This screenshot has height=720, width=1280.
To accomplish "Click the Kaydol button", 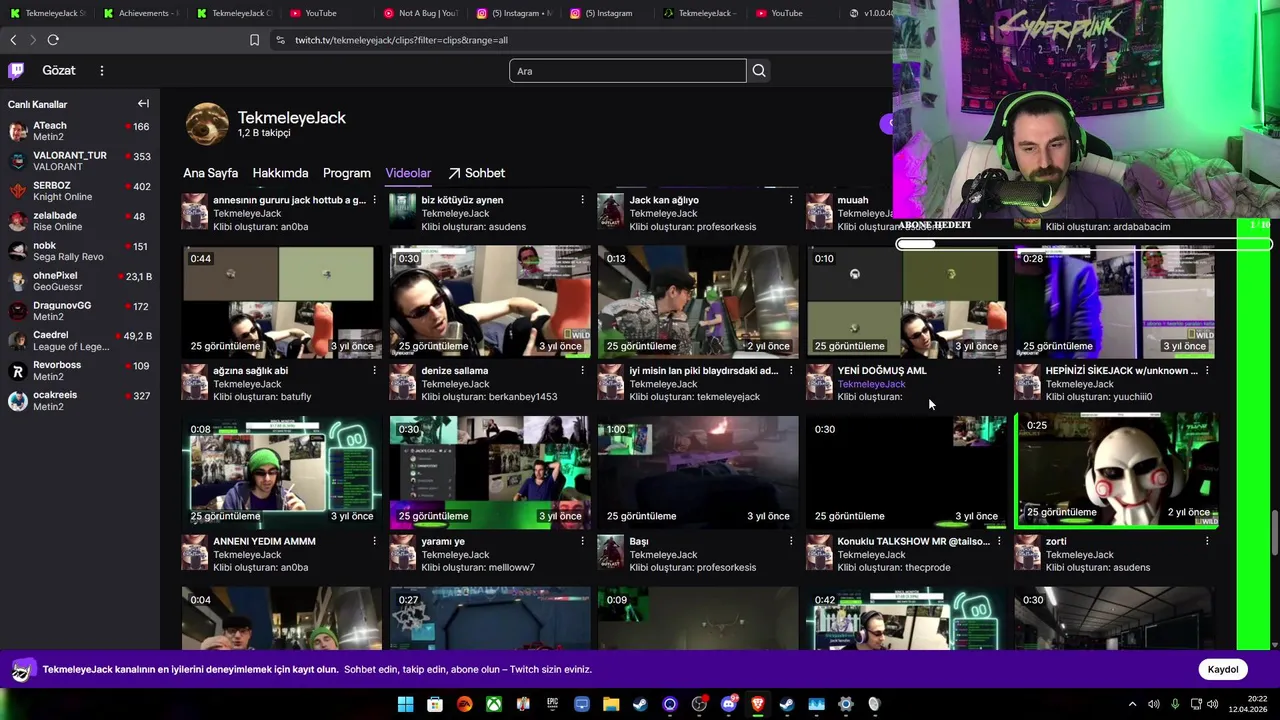I will pyautogui.click(x=1222, y=669).
